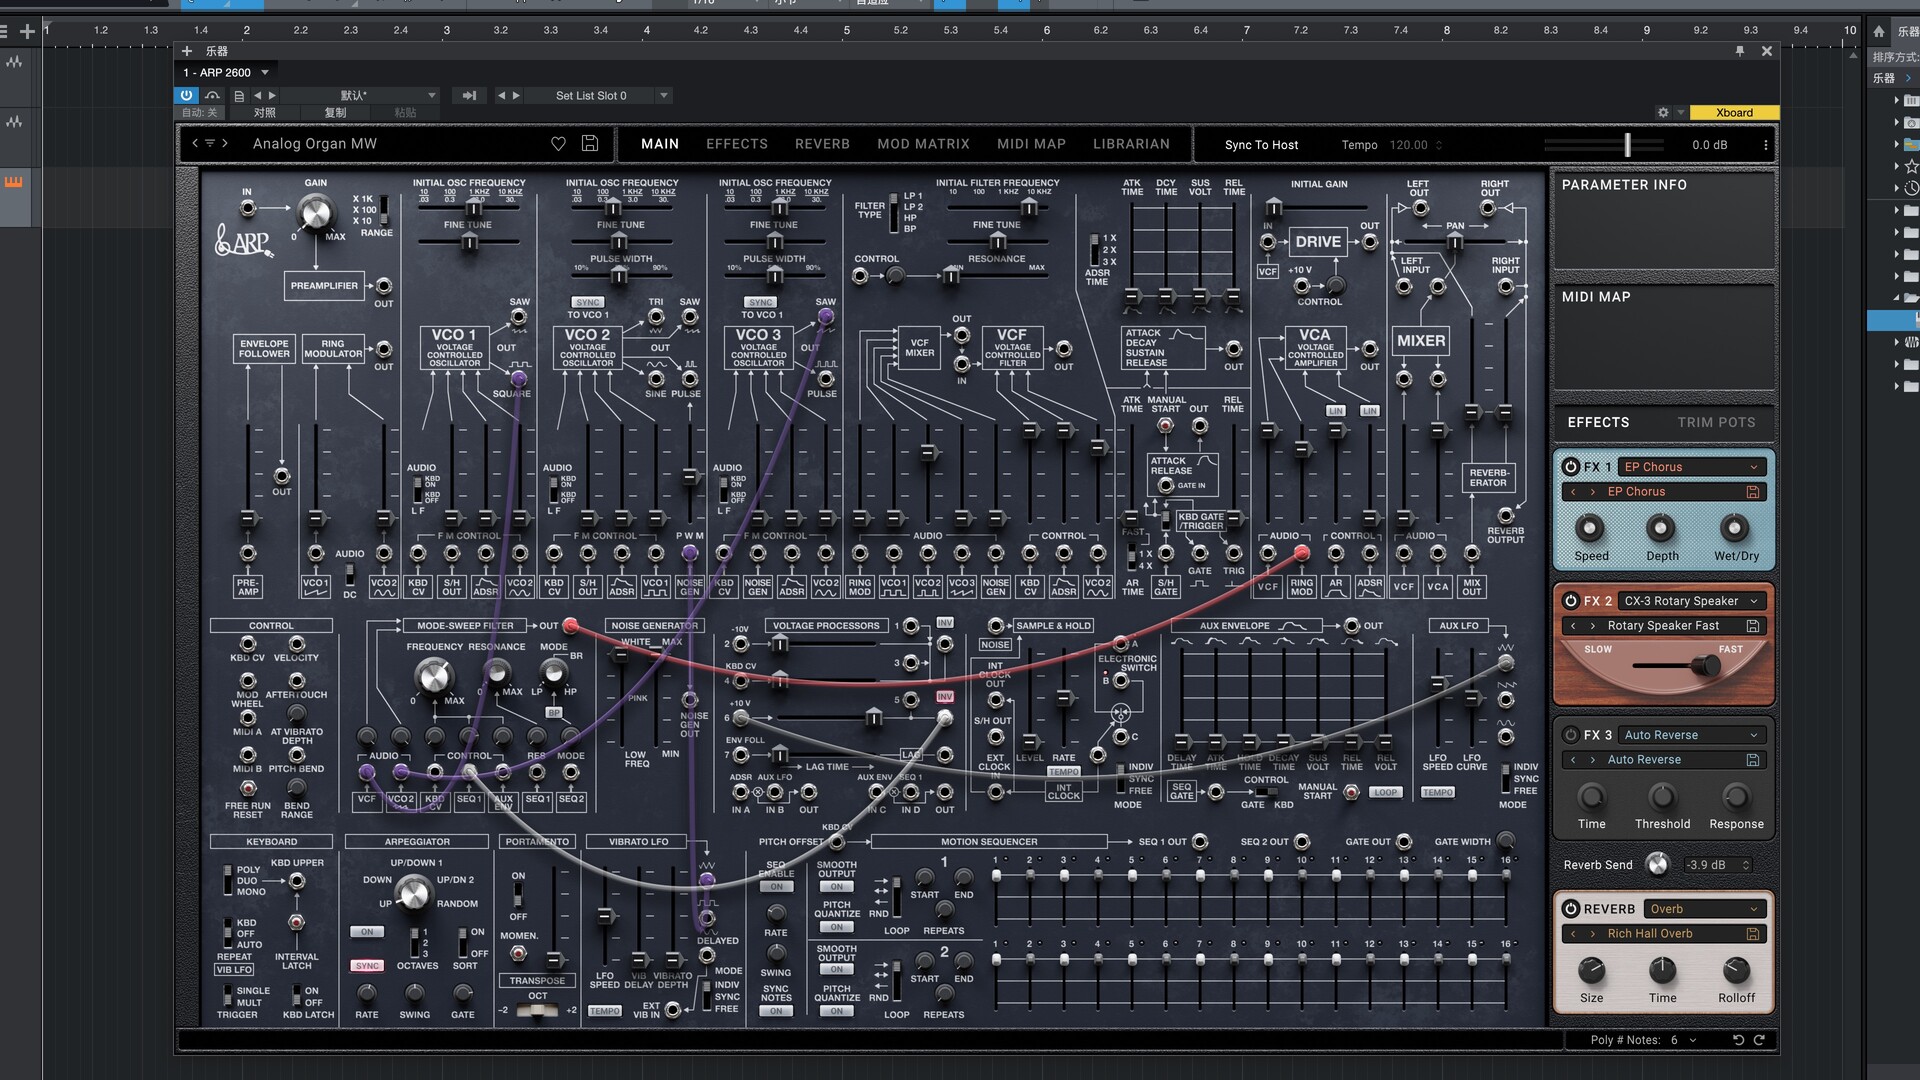Screen dimensions: 1920x1080
Task: Click the preamplifier GAIN knob
Action: tap(315, 212)
